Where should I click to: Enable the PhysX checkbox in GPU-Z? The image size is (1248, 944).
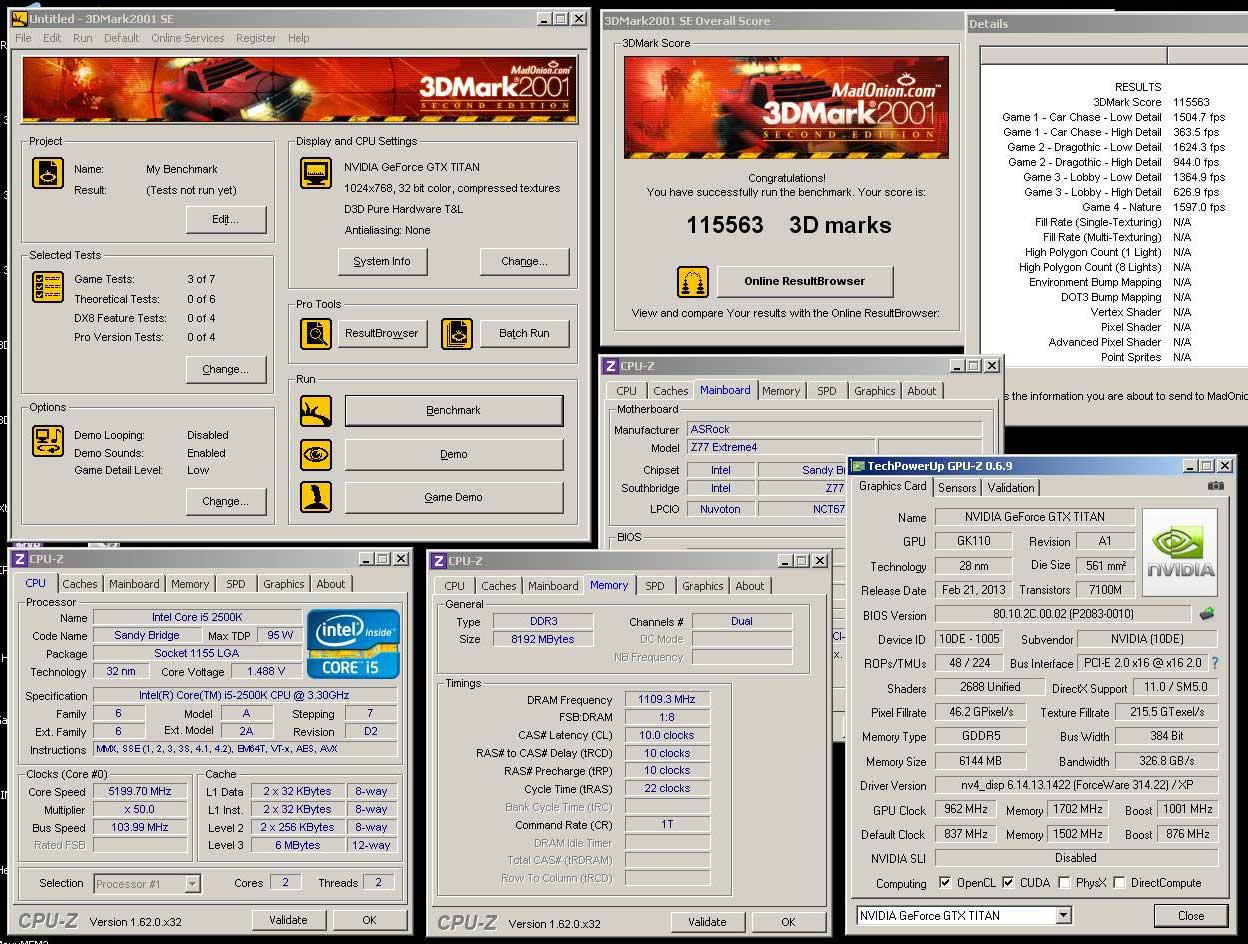(1064, 883)
